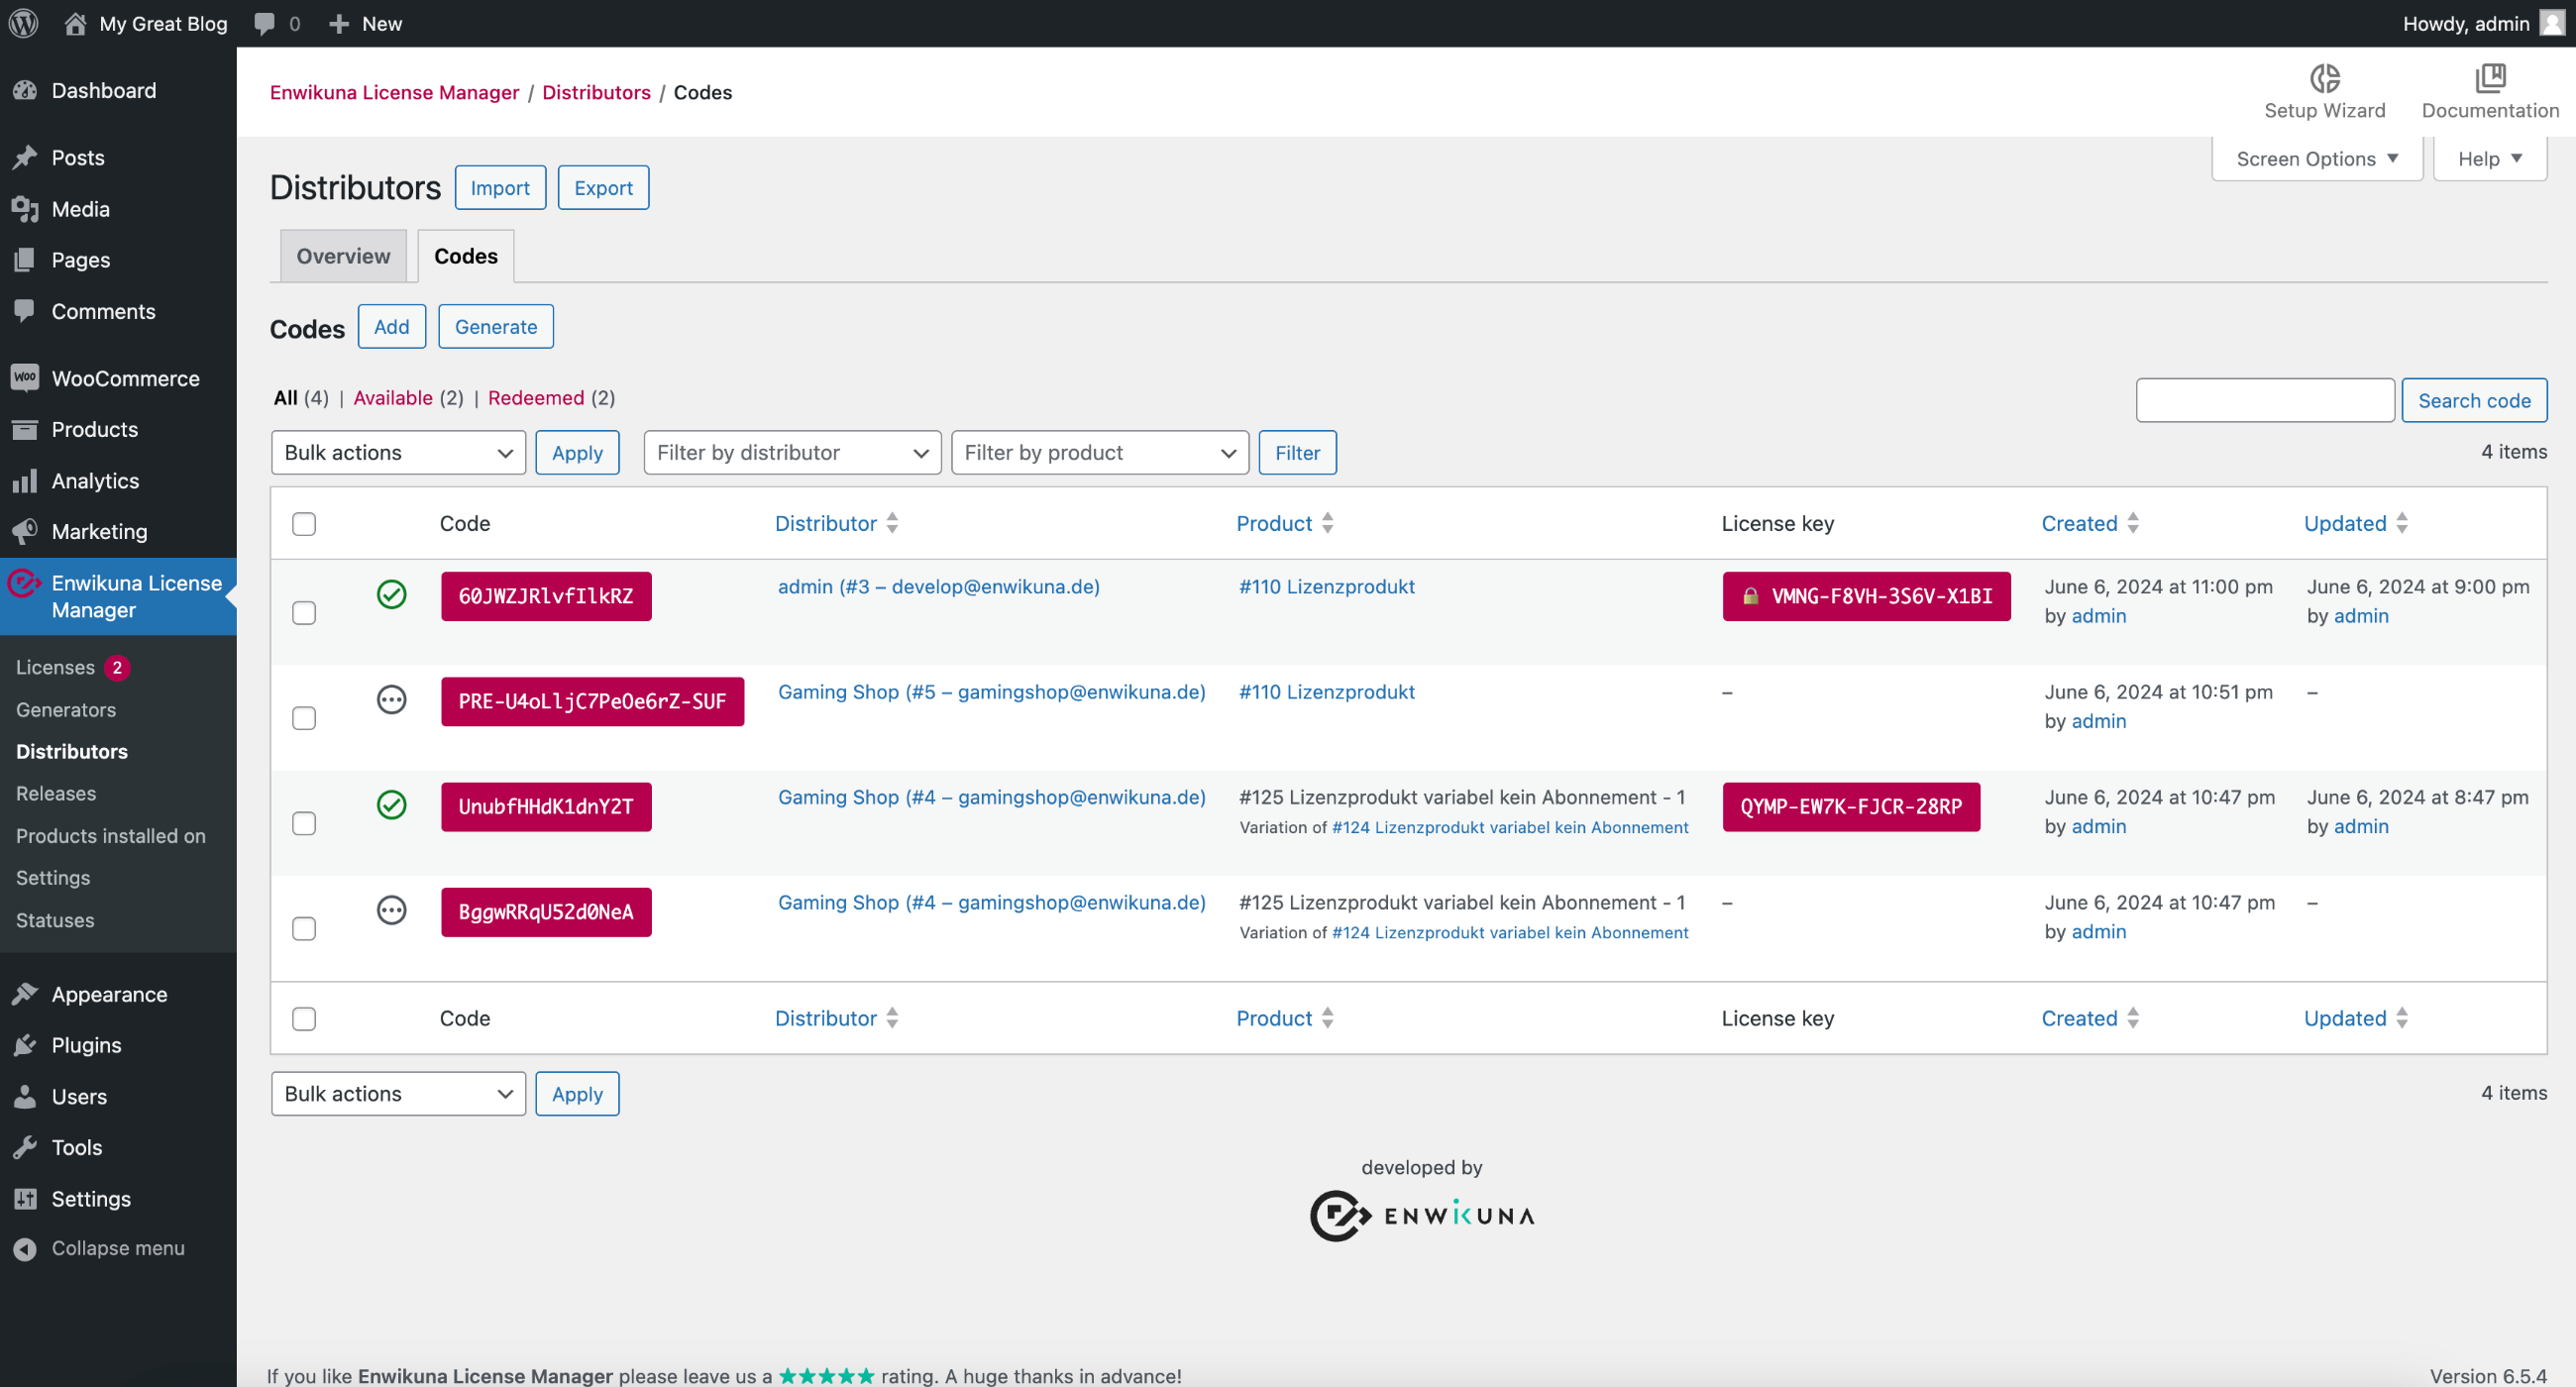Click lock icon on license key VMNG-F8VH-3S6V-X1BI
Screen dimensions: 2576x1387
click(x=1750, y=596)
